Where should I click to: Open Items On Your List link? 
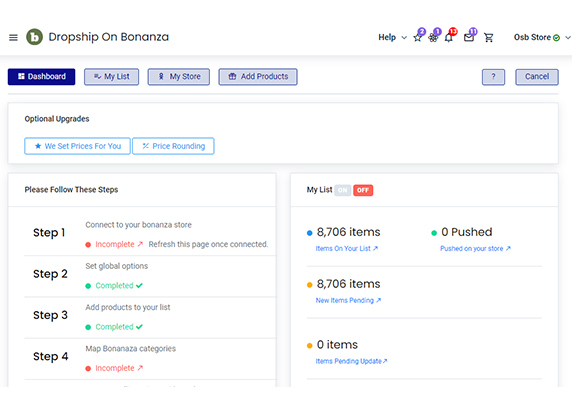click(347, 249)
